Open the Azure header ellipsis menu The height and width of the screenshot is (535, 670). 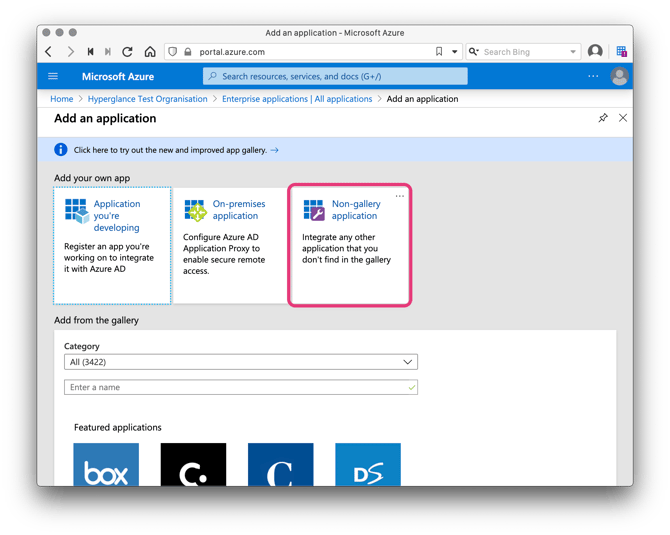click(x=593, y=76)
